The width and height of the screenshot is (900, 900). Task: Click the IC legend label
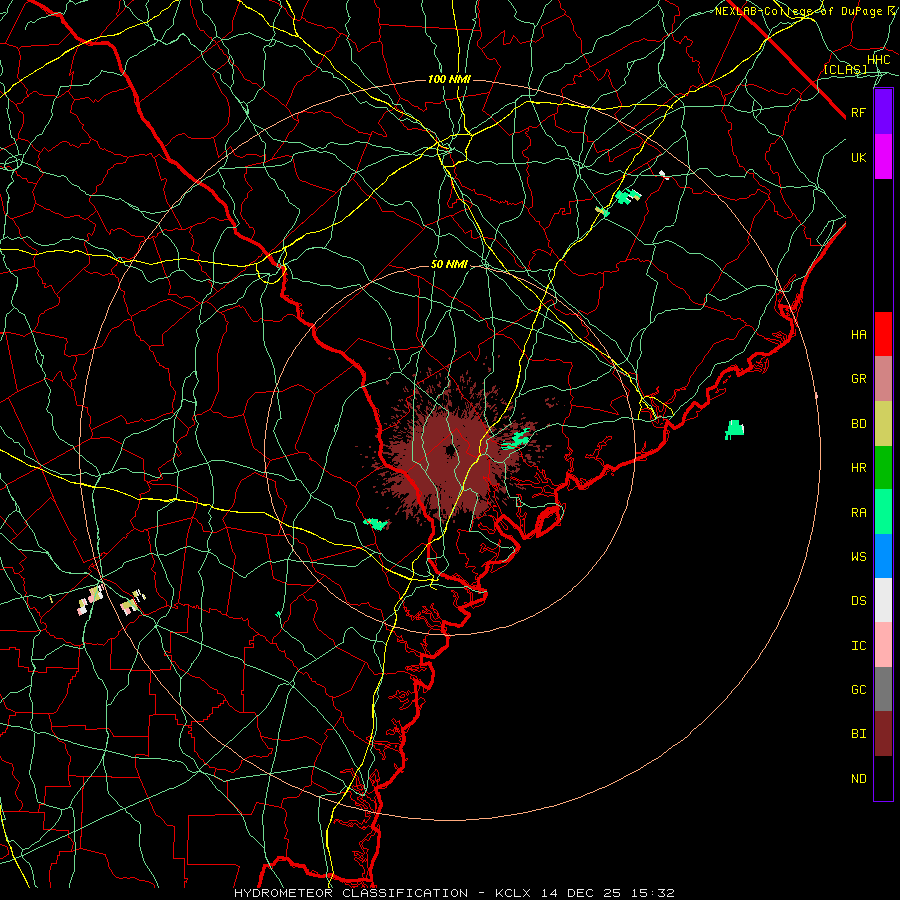[x=858, y=645]
